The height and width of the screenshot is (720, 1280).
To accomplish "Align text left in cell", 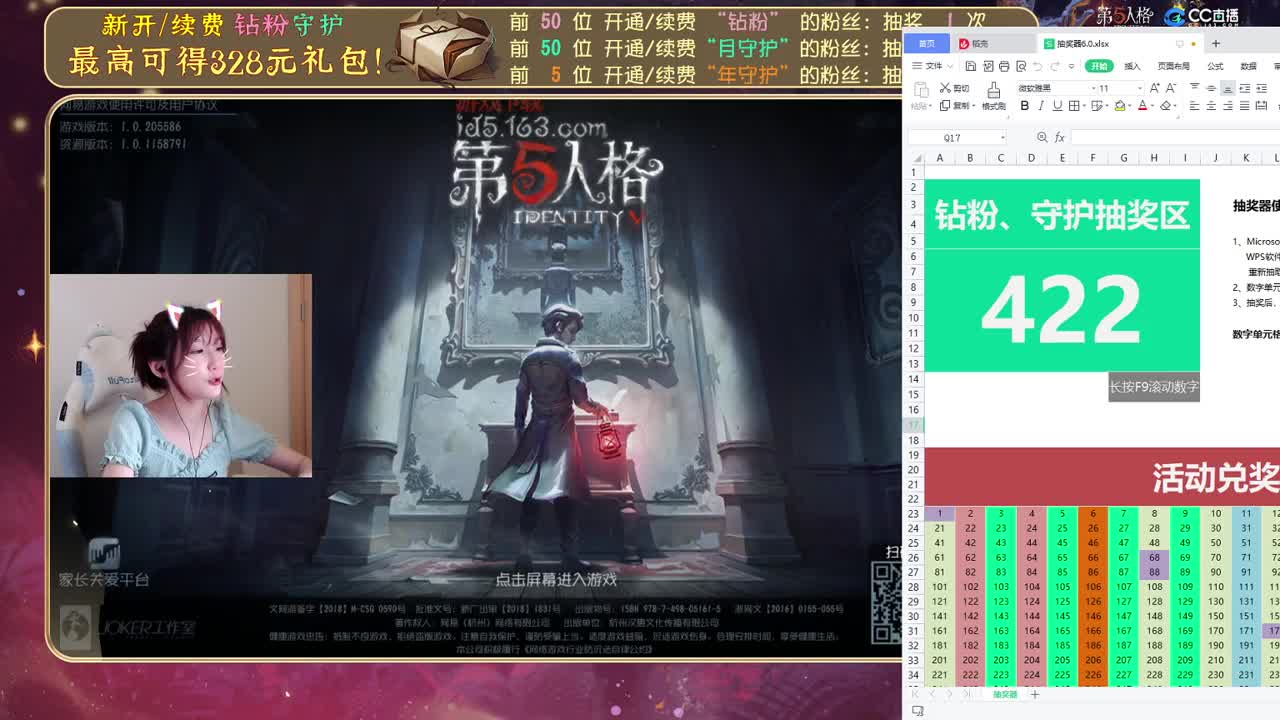I will [x=1195, y=106].
